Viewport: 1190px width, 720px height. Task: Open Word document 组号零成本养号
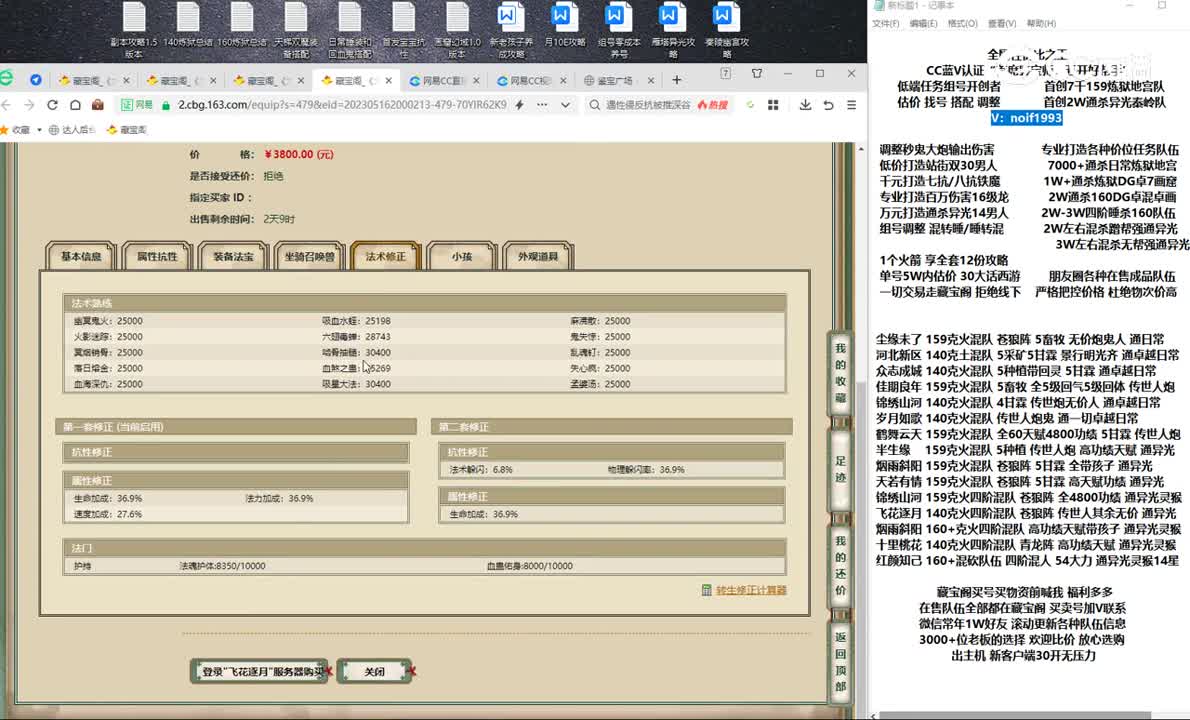[x=619, y=30]
